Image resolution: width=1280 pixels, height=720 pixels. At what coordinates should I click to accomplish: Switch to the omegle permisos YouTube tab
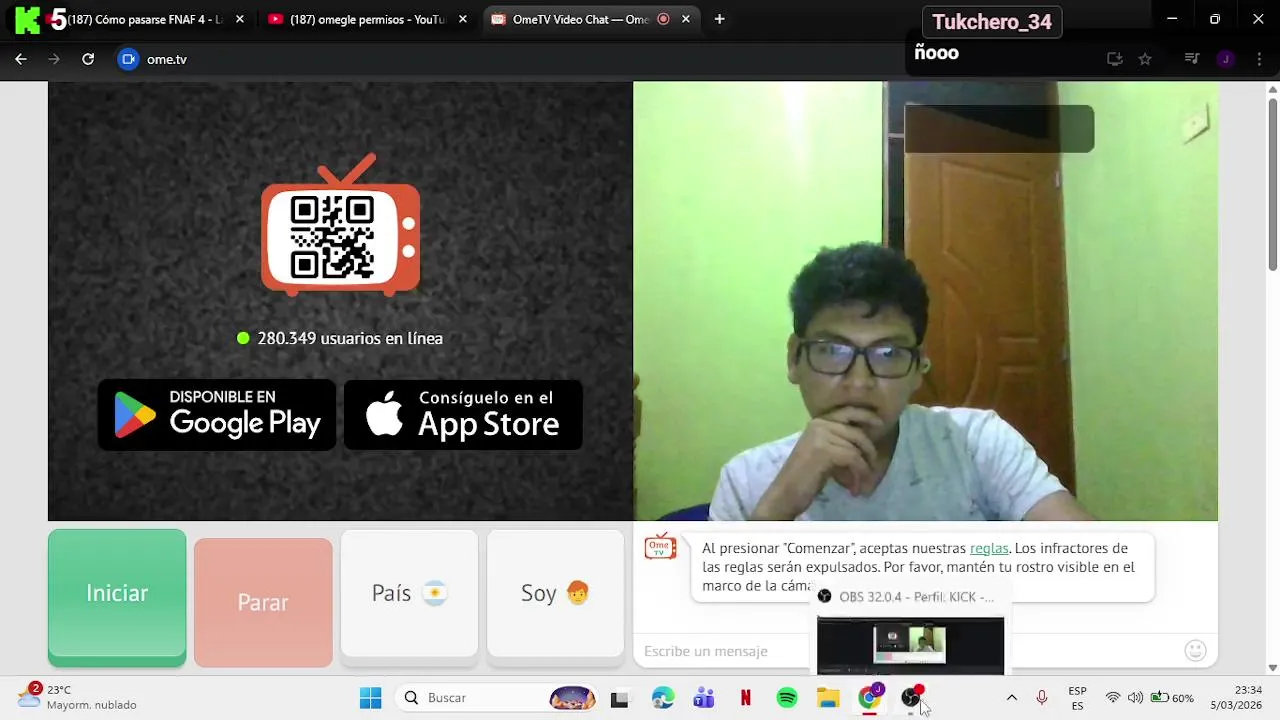(366, 19)
